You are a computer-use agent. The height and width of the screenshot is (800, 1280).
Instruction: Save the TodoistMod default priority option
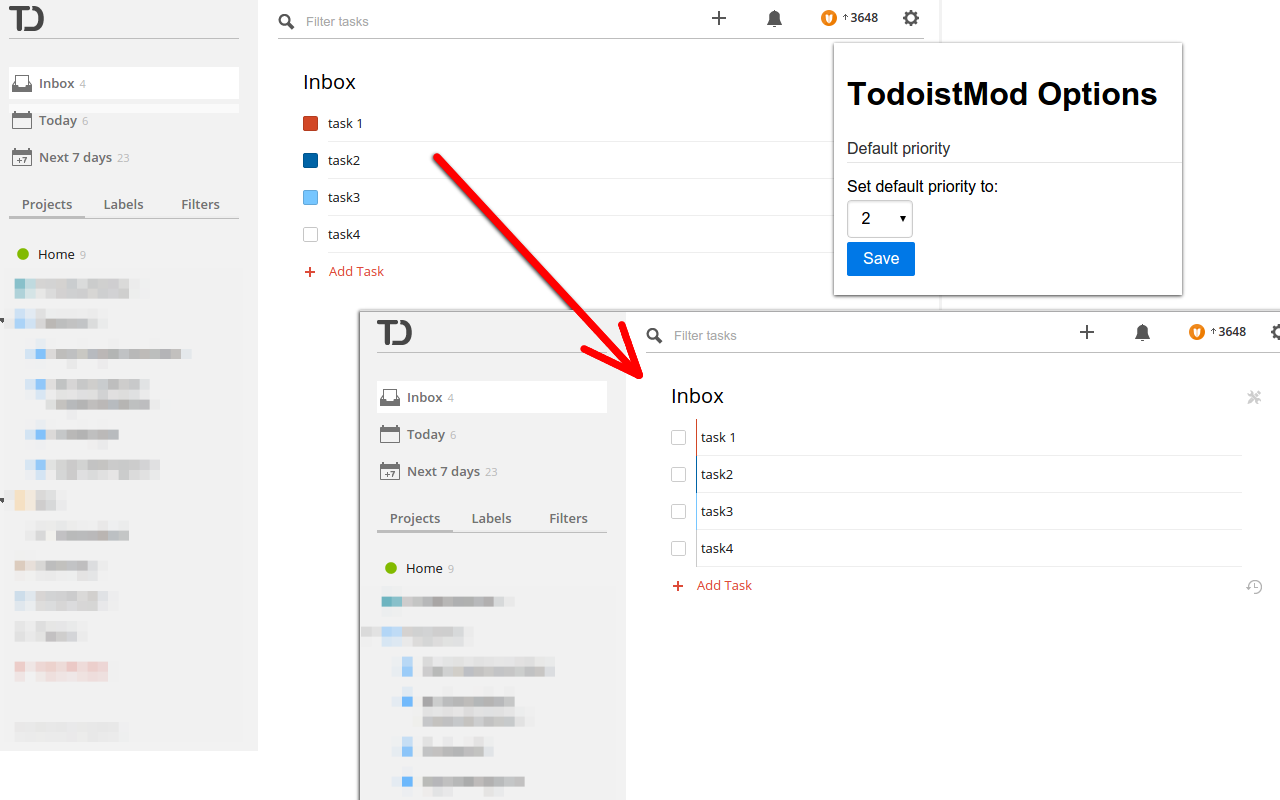[x=881, y=259]
